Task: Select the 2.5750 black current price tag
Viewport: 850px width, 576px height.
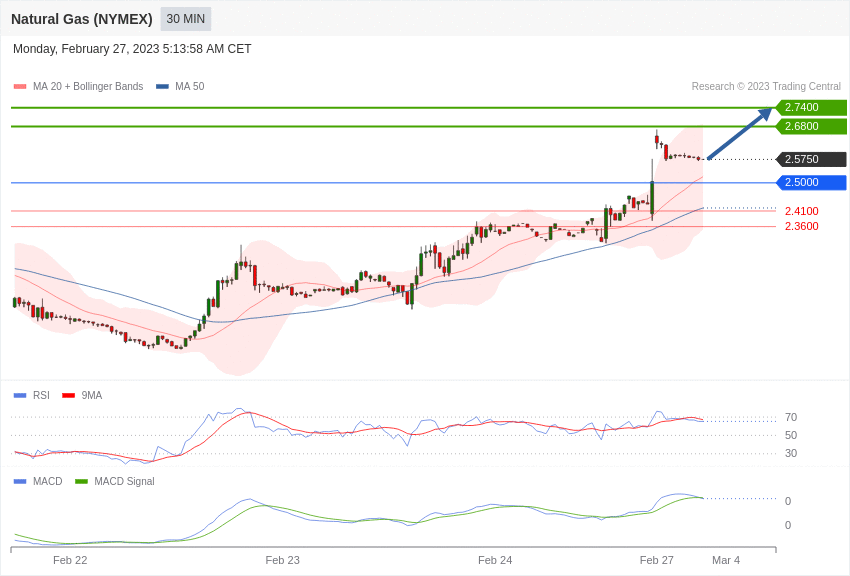Action: coord(811,159)
